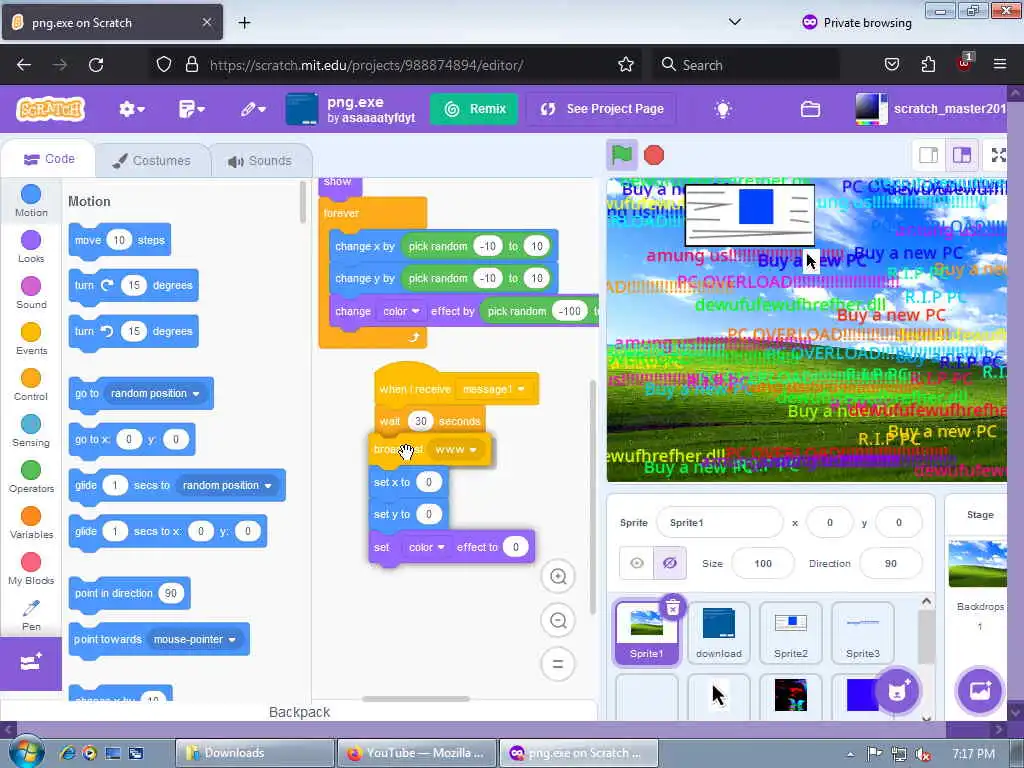Show the sprite with eye icon
The height and width of the screenshot is (768, 1024).
637,563
